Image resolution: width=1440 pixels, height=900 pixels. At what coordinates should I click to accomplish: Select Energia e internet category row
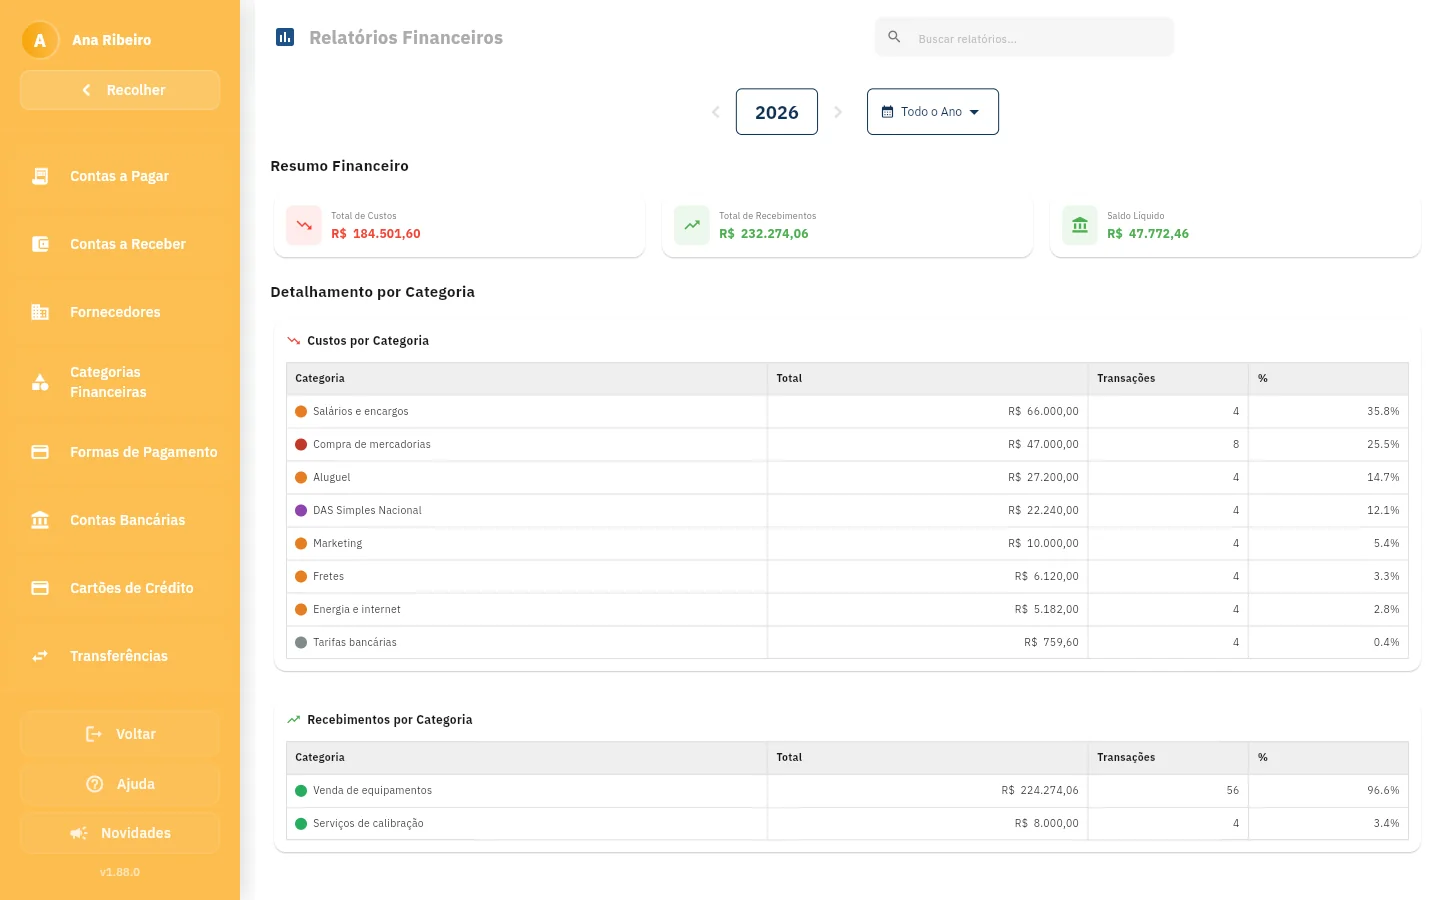[x=847, y=609]
